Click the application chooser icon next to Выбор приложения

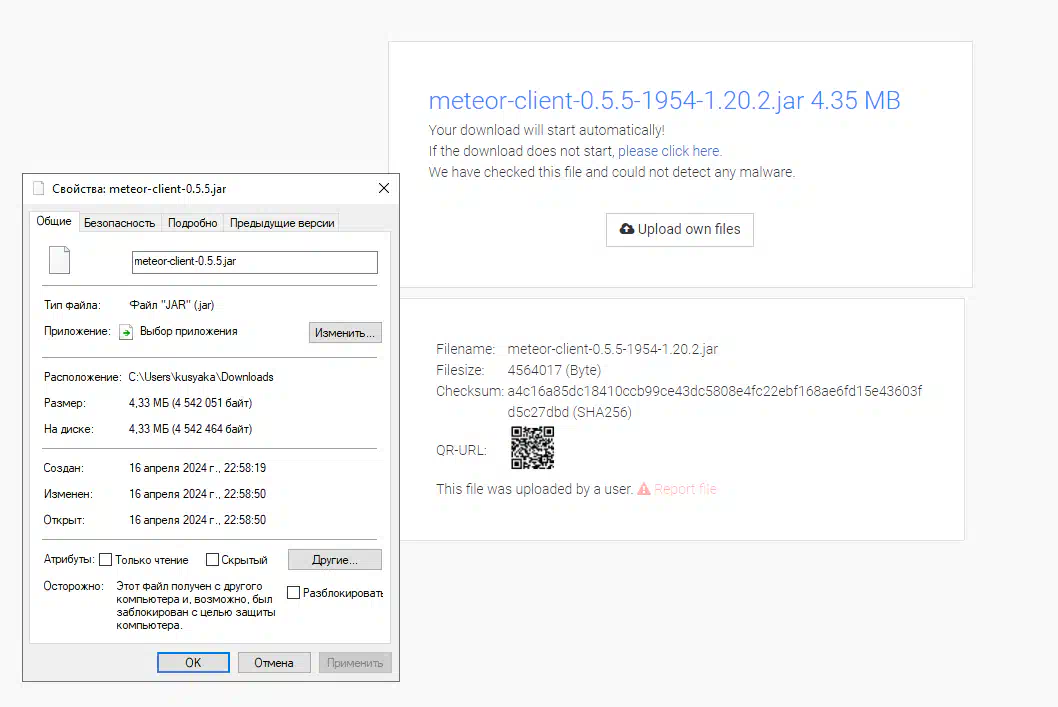tap(126, 332)
